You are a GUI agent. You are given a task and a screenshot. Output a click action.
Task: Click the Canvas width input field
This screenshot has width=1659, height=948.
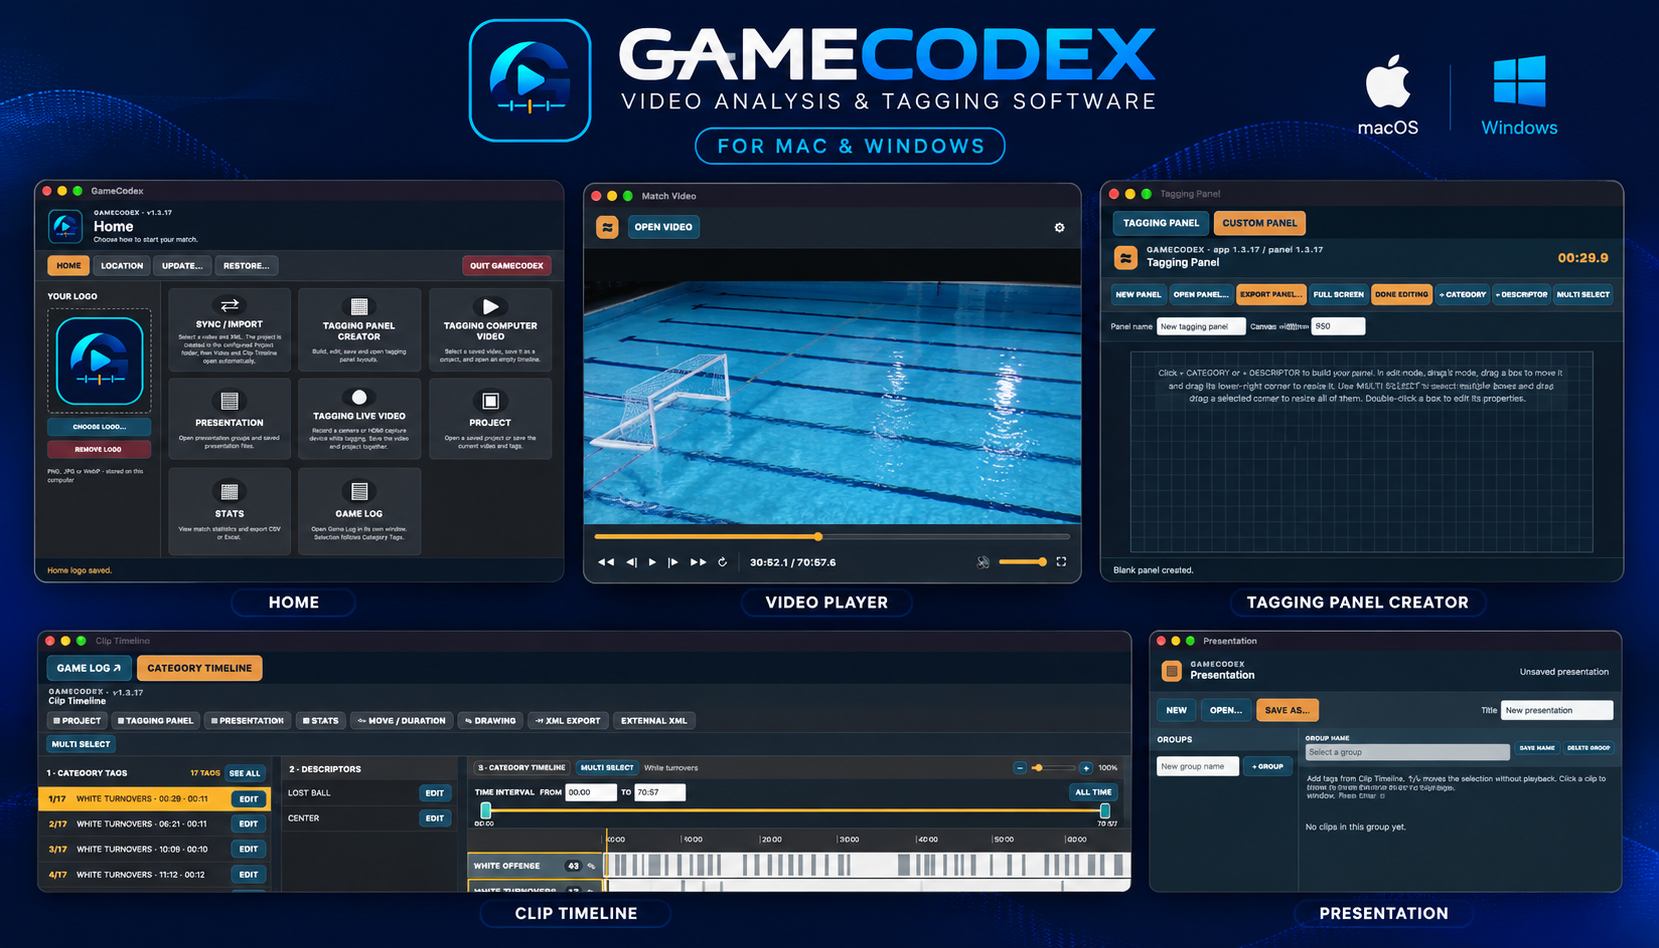pos(1338,326)
